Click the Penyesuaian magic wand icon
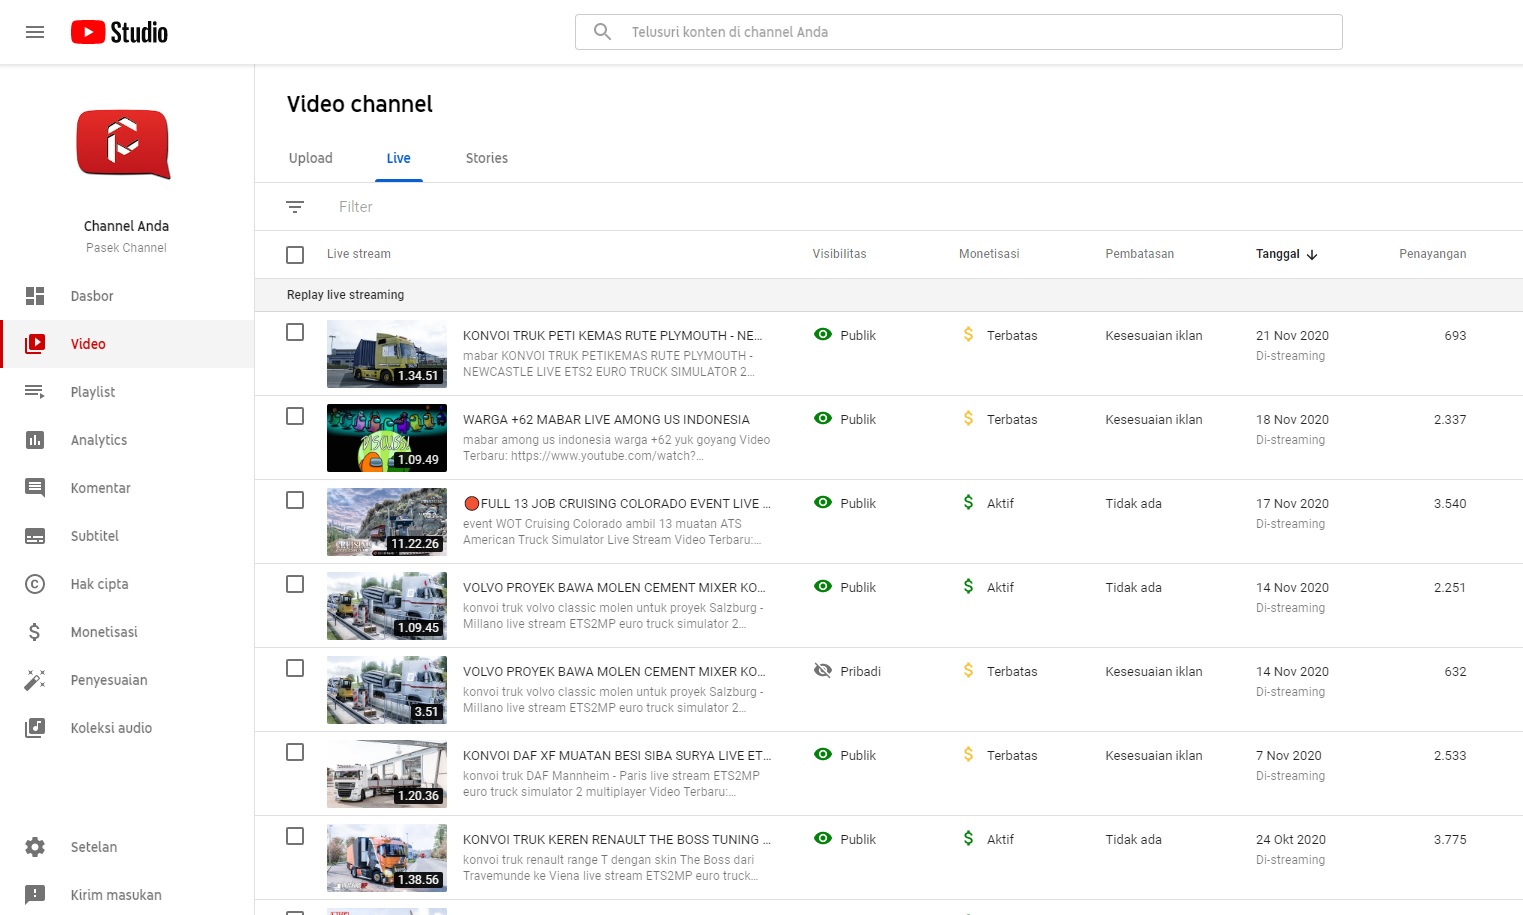This screenshot has width=1523, height=915. pyautogui.click(x=35, y=680)
